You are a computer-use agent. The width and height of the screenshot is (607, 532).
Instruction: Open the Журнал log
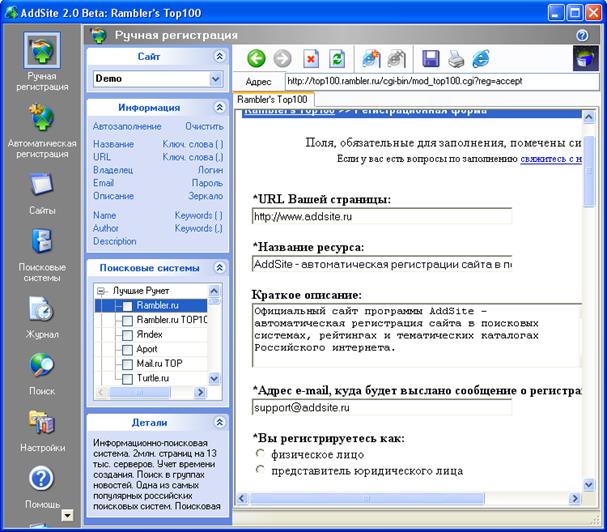(x=42, y=317)
